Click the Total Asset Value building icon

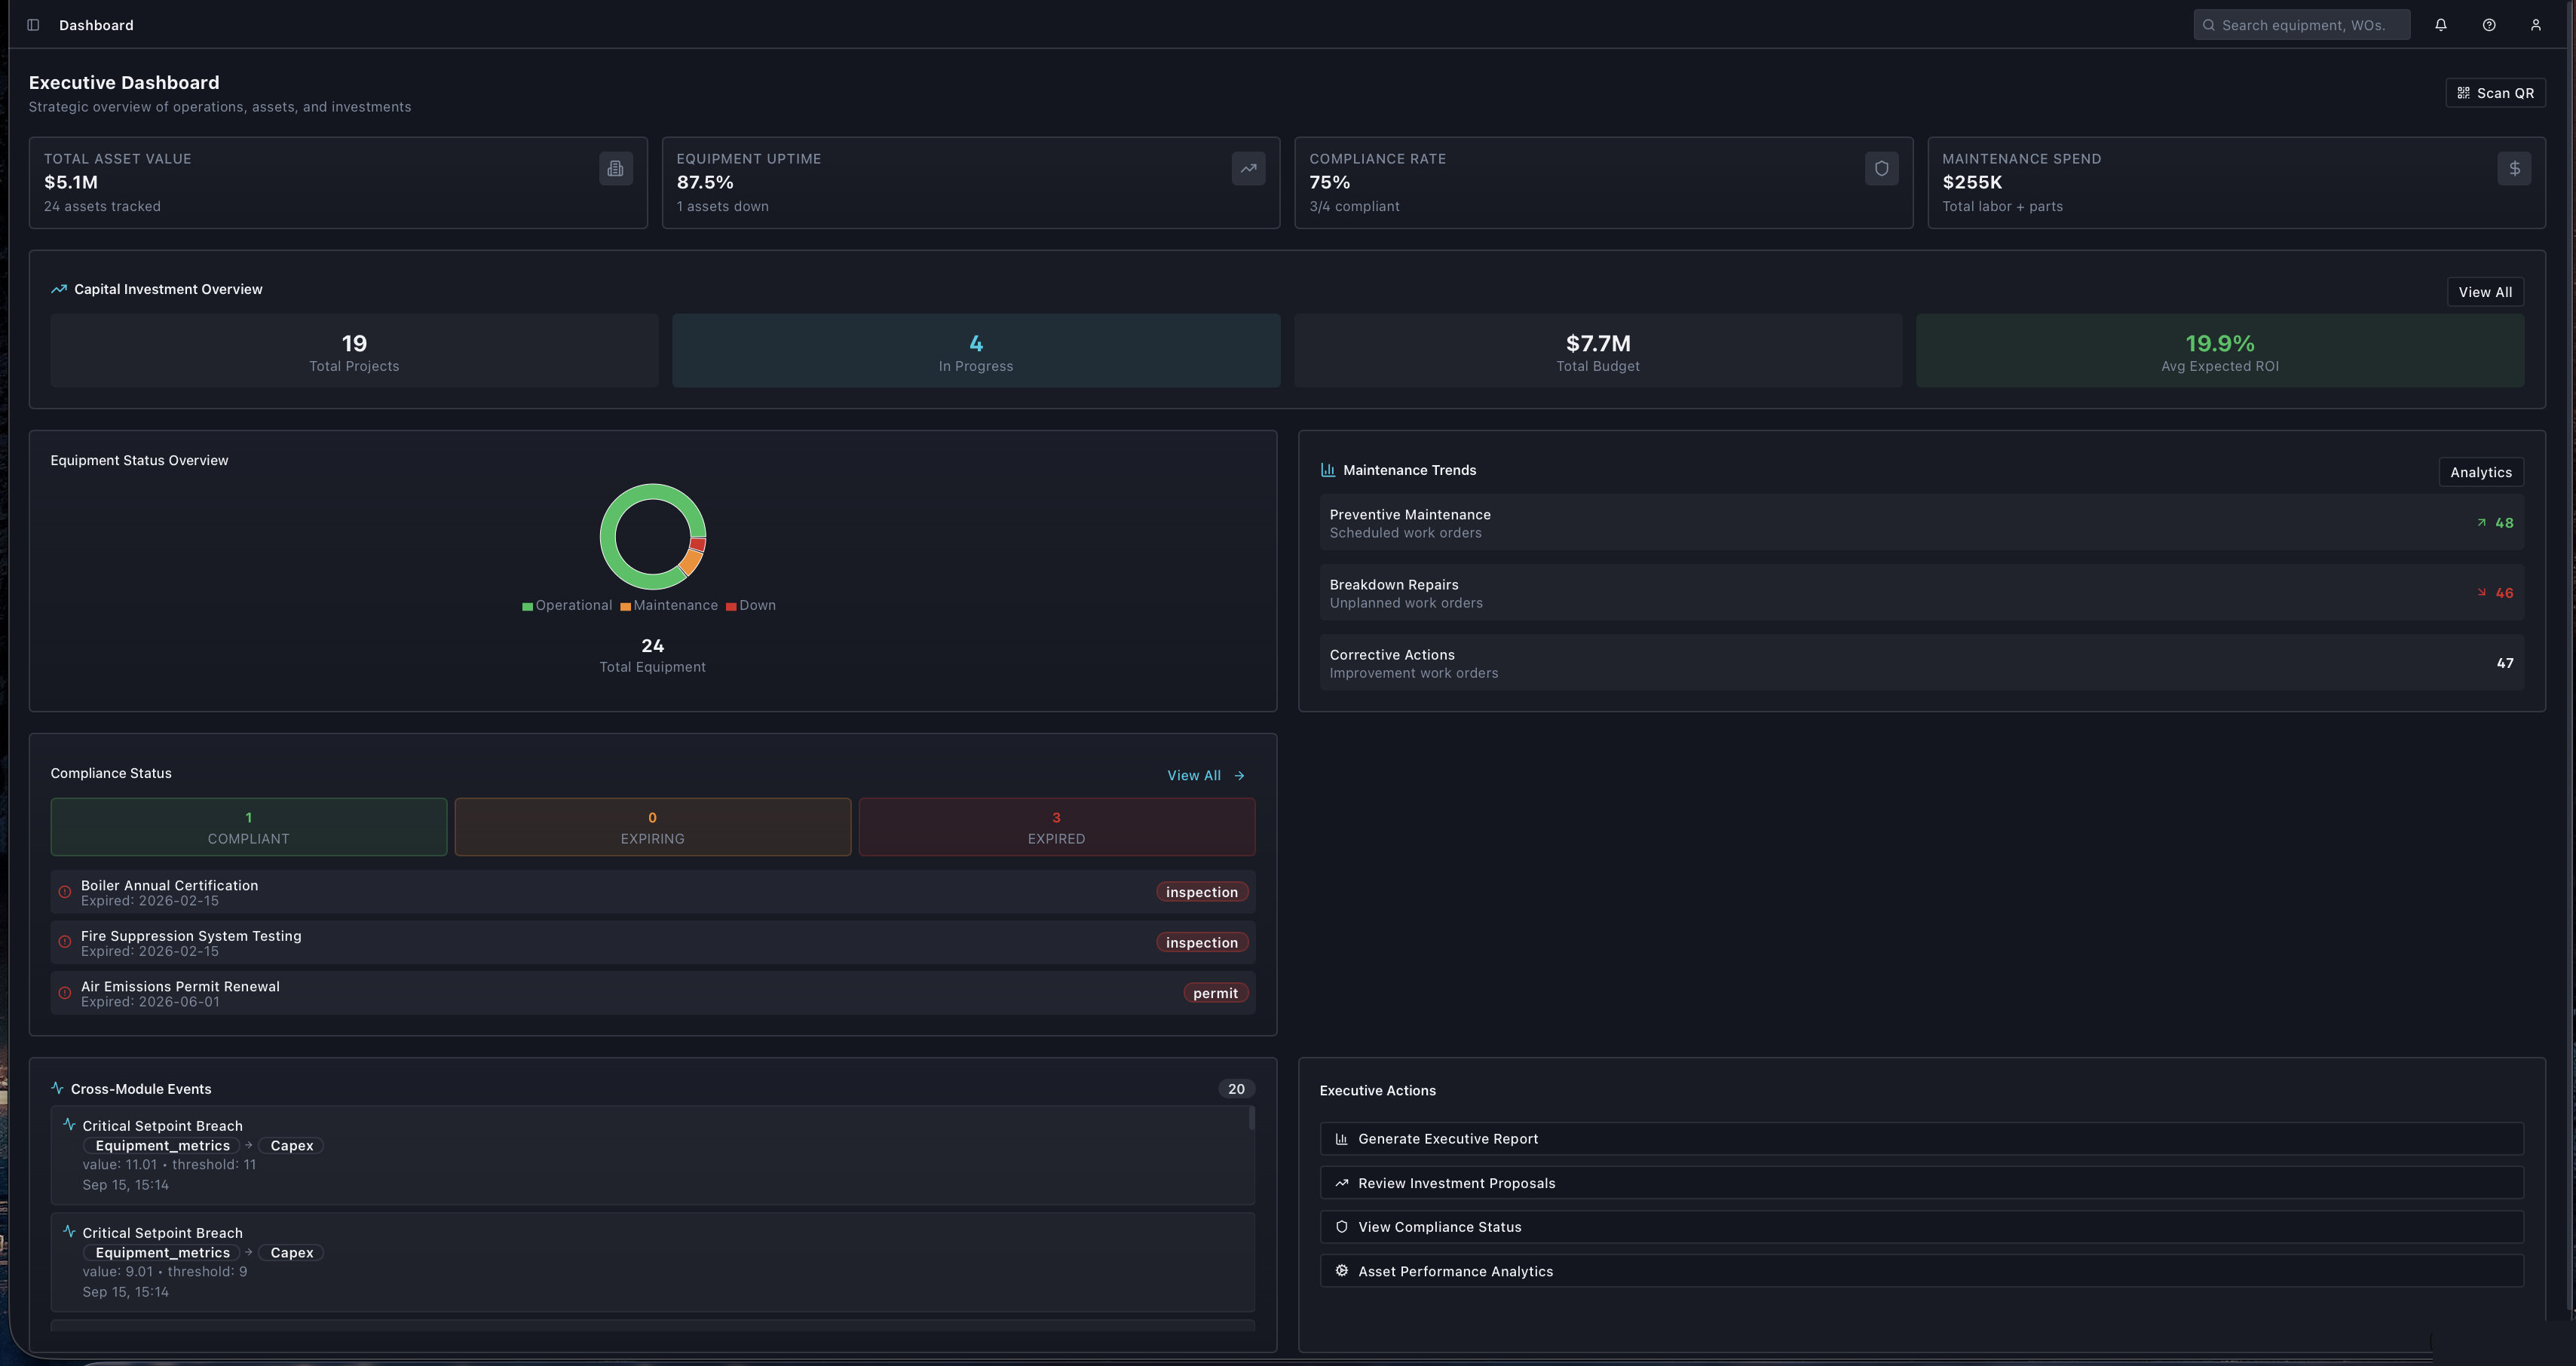[616, 168]
